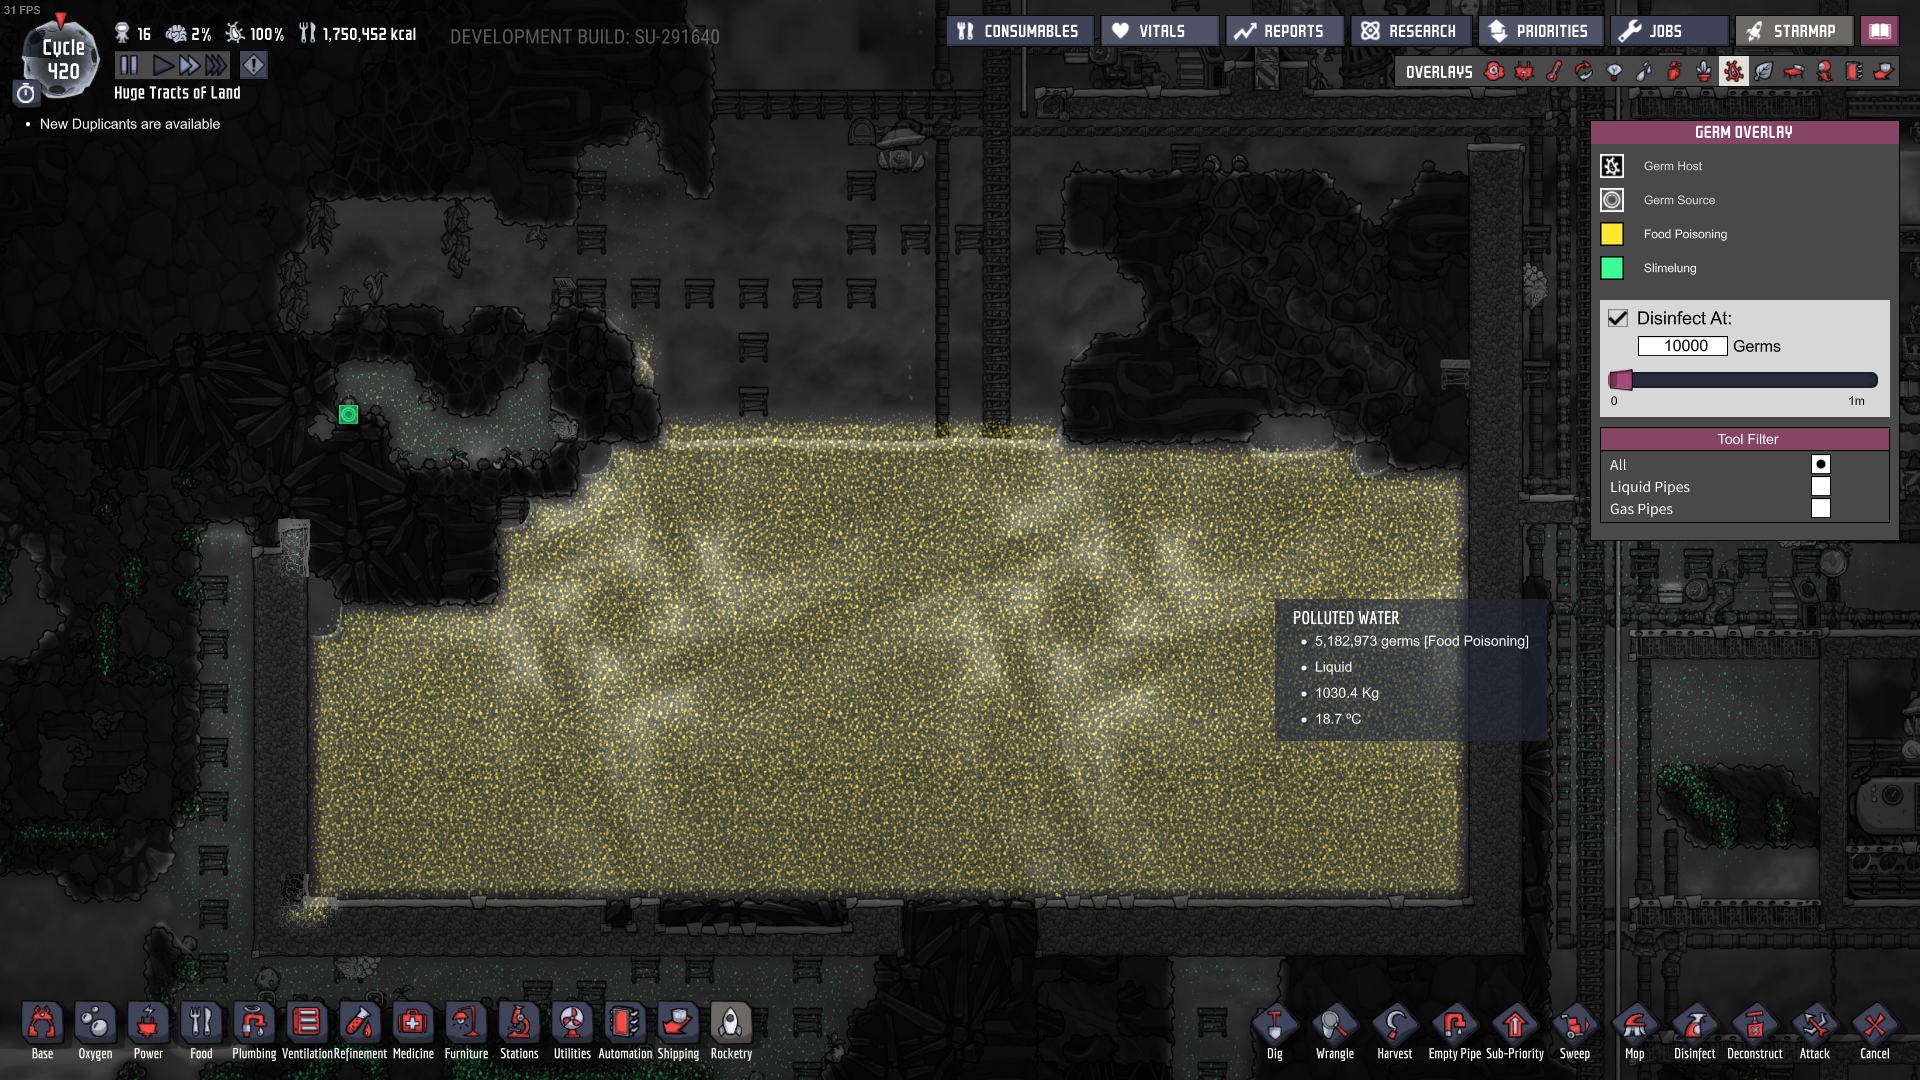Open the Starmap screen
The height and width of the screenshot is (1080, 1920).
[1793, 31]
